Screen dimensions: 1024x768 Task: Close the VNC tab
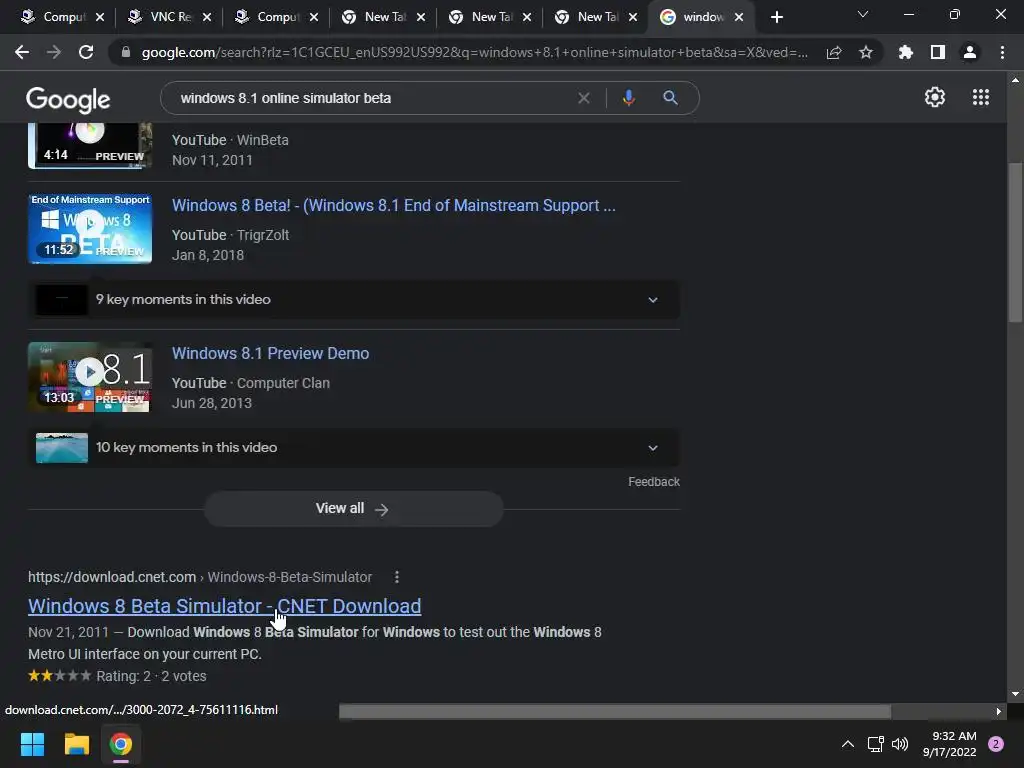(x=206, y=17)
